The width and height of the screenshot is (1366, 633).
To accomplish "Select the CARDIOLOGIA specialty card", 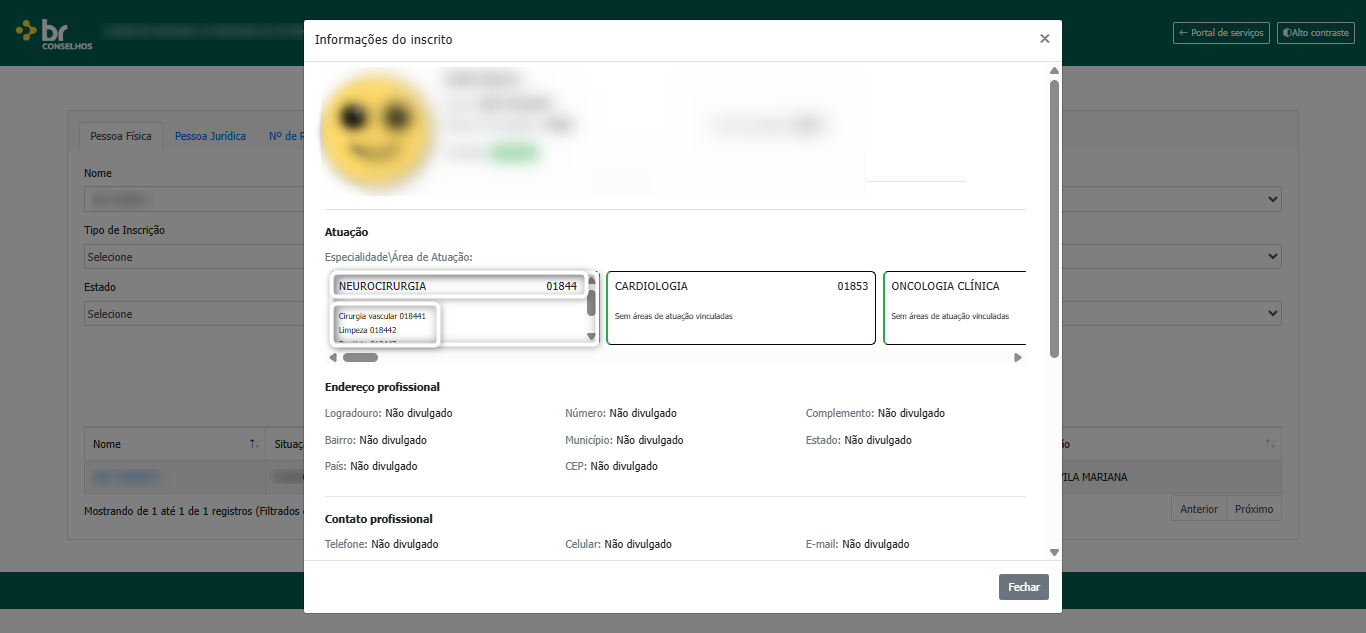I will tap(741, 308).
